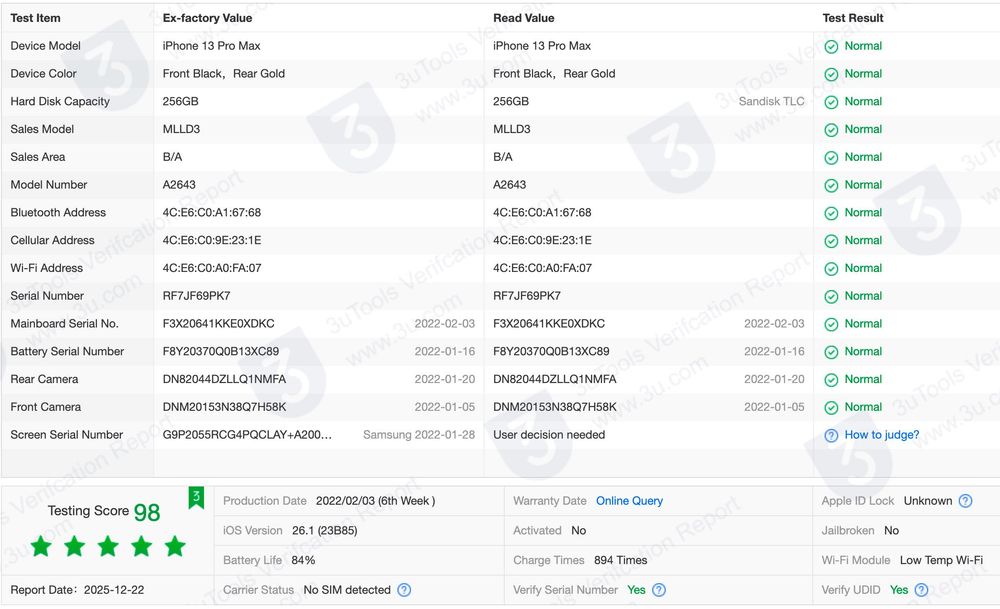This screenshot has height=609, width=1000.
Task: Select the Sandisk TLC label in Hard Disk row
Action: tap(771, 101)
